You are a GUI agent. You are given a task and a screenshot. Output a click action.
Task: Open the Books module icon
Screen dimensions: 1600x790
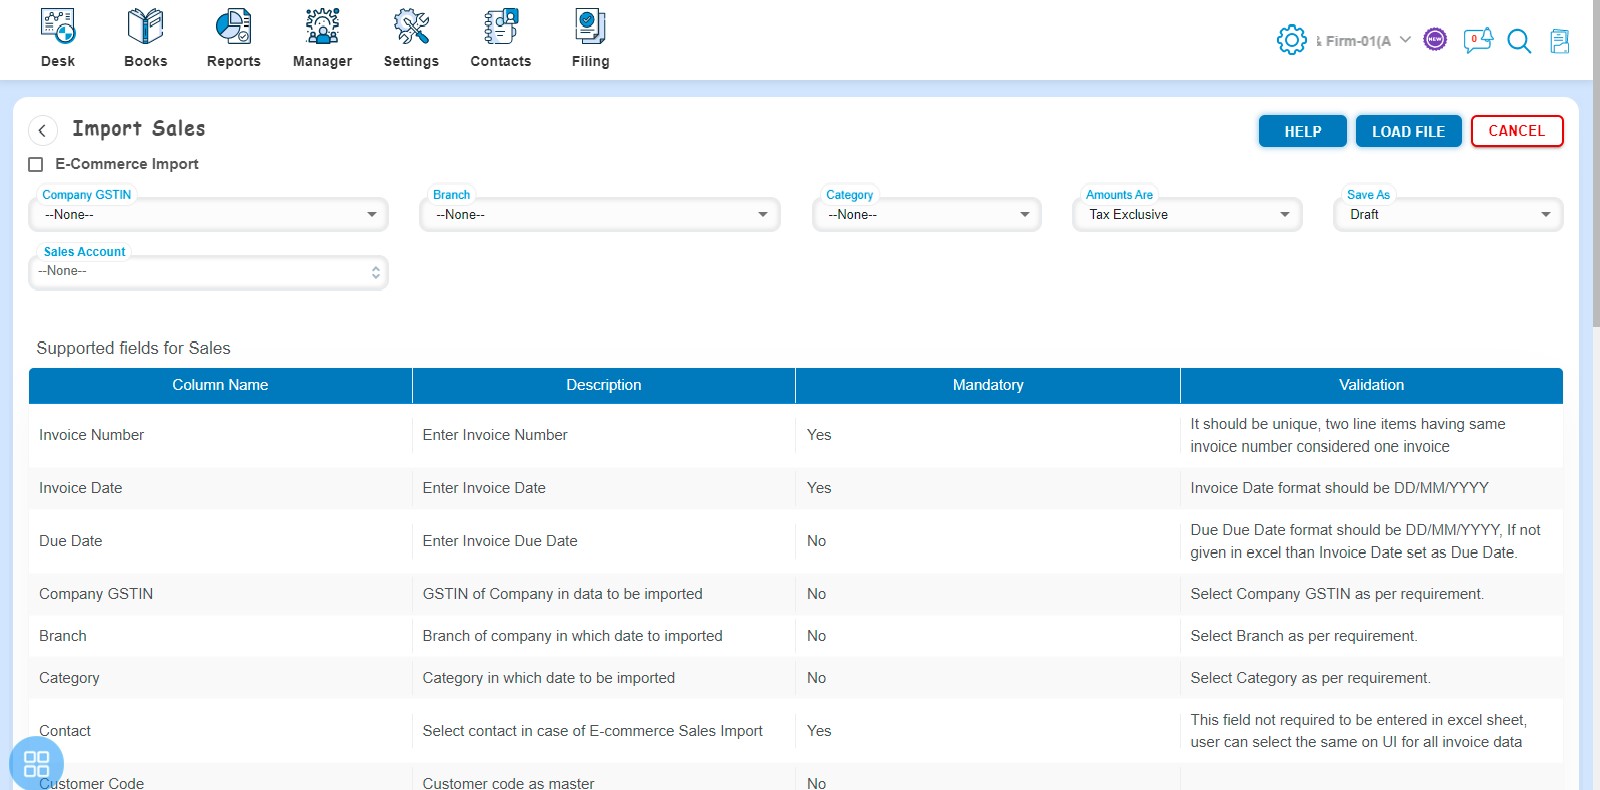(146, 27)
